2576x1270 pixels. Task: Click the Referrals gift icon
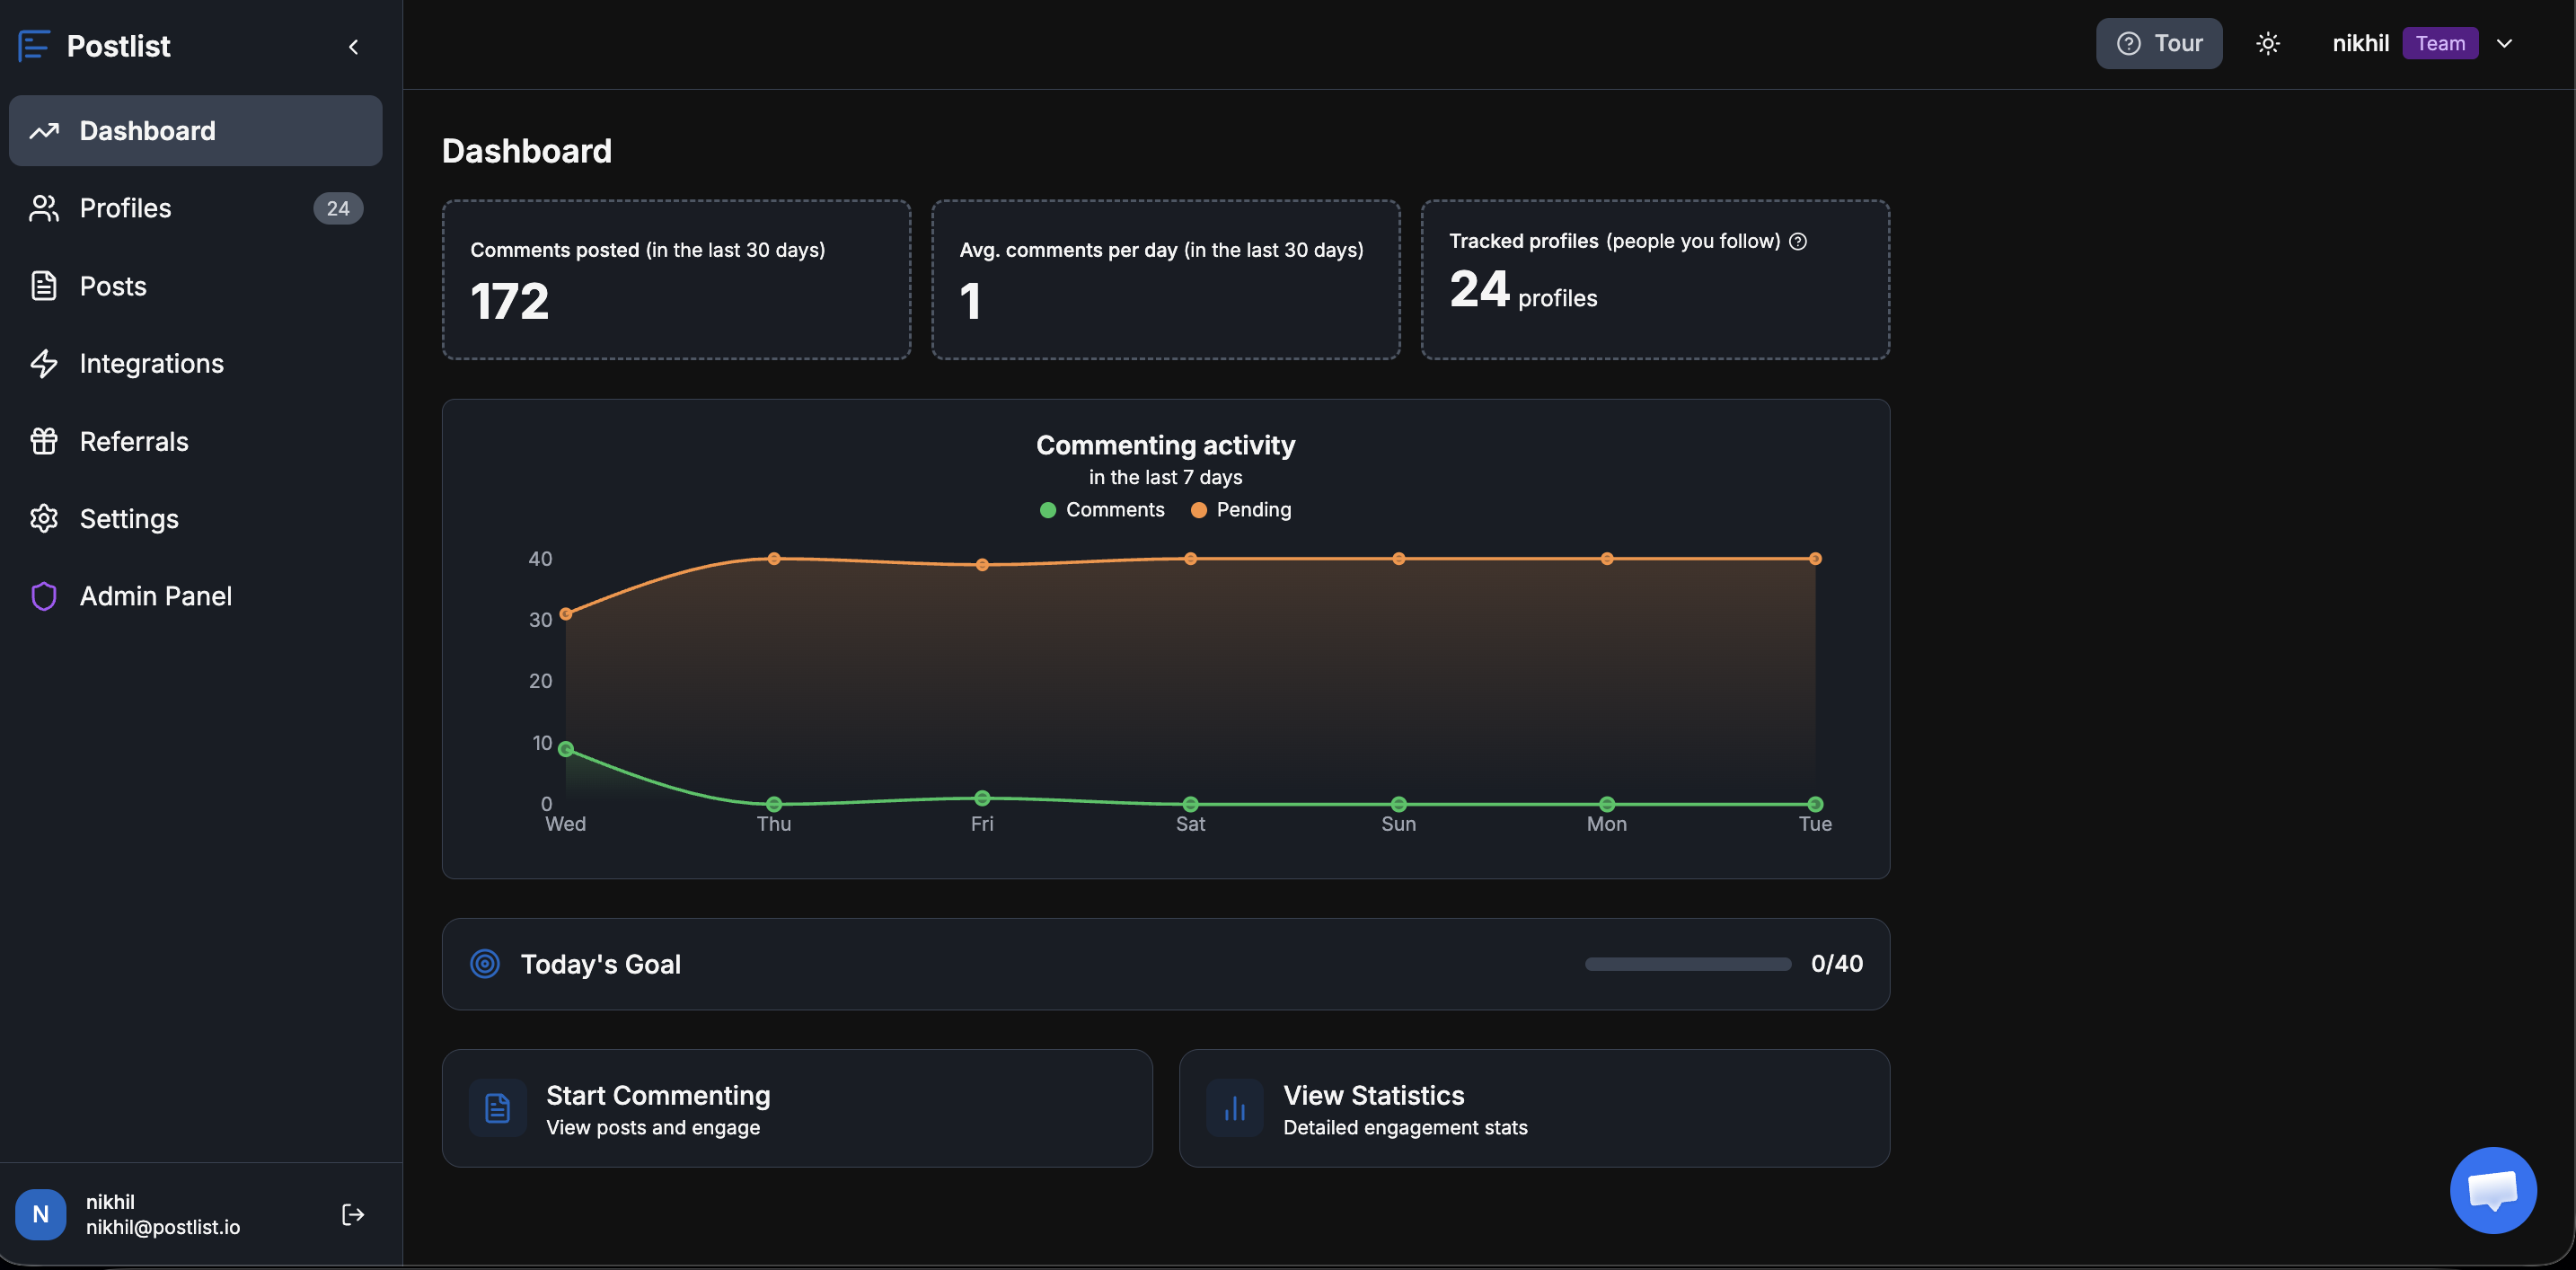(x=43, y=441)
